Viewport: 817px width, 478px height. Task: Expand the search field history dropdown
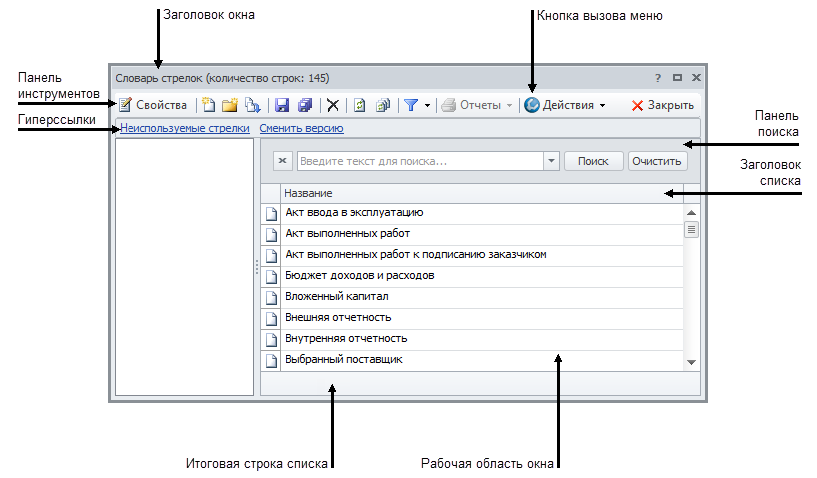(551, 161)
